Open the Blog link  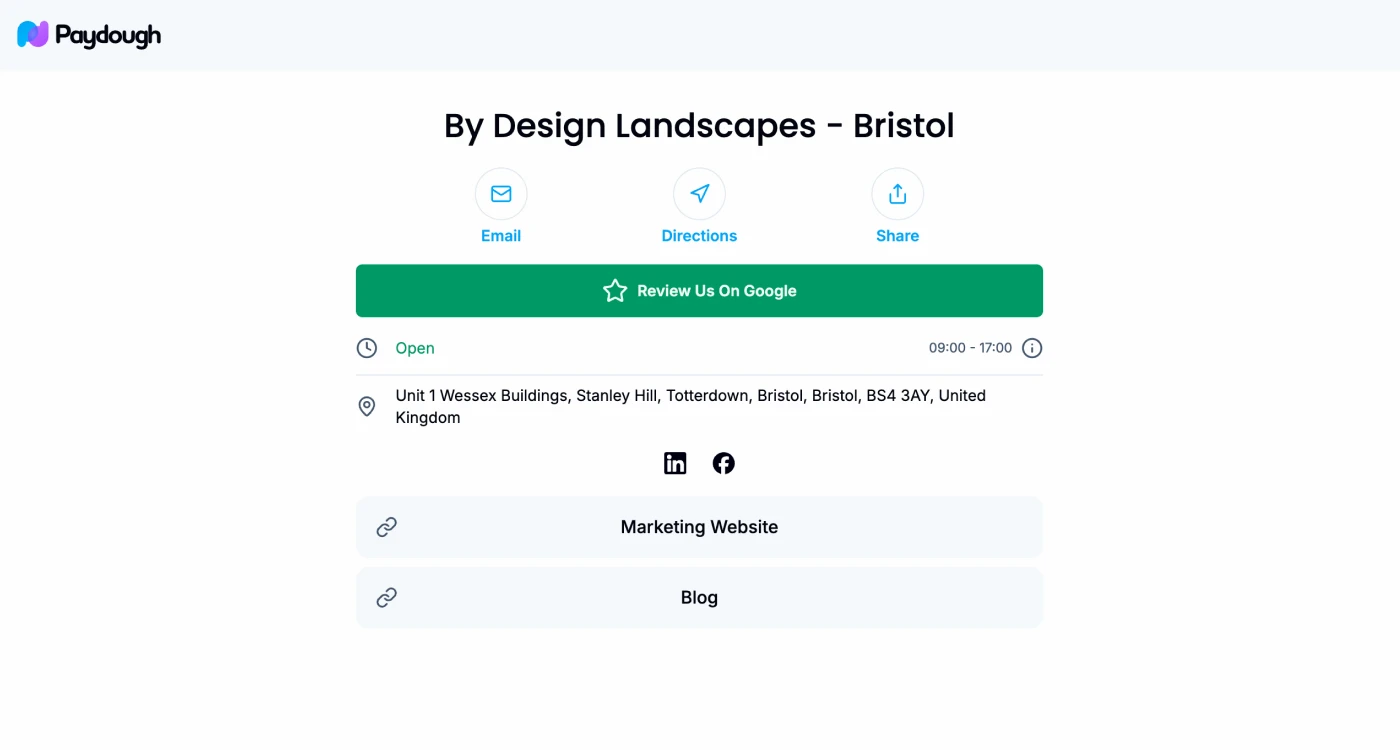(x=699, y=598)
